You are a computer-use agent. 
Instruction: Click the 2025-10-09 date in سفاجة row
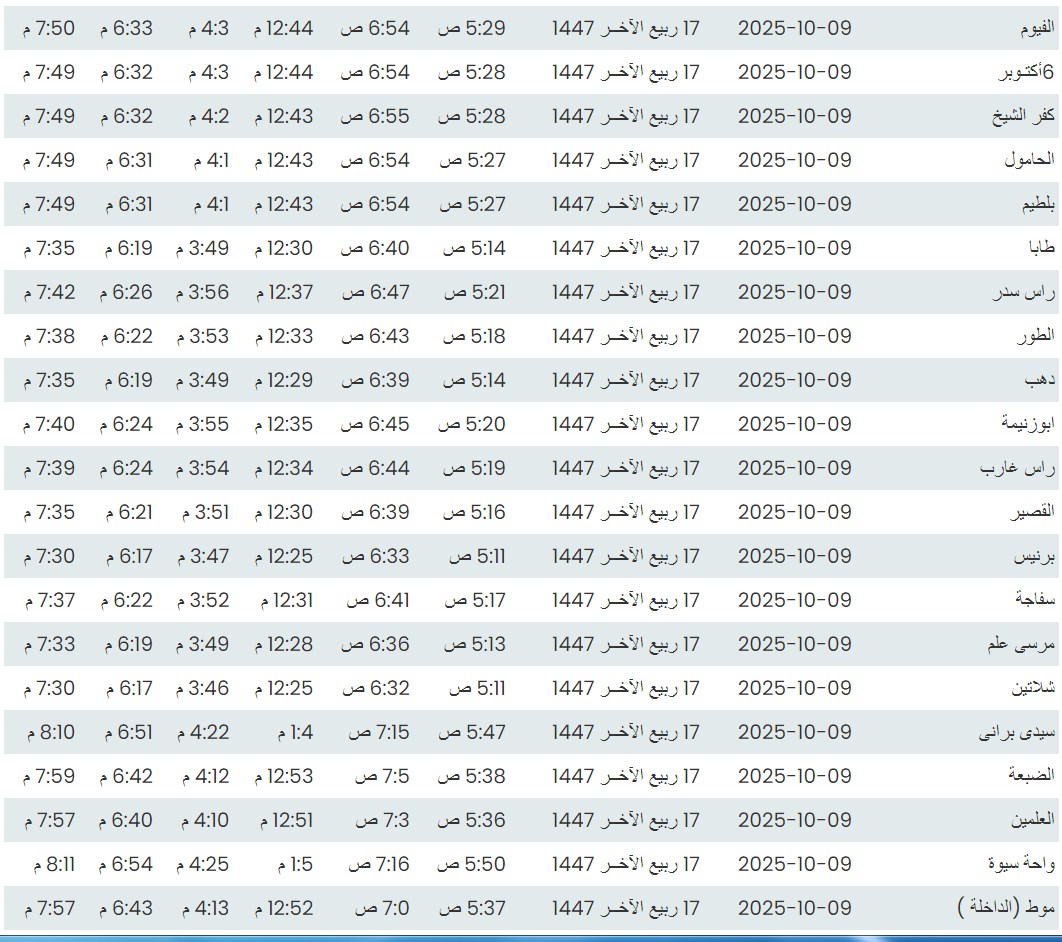795,600
